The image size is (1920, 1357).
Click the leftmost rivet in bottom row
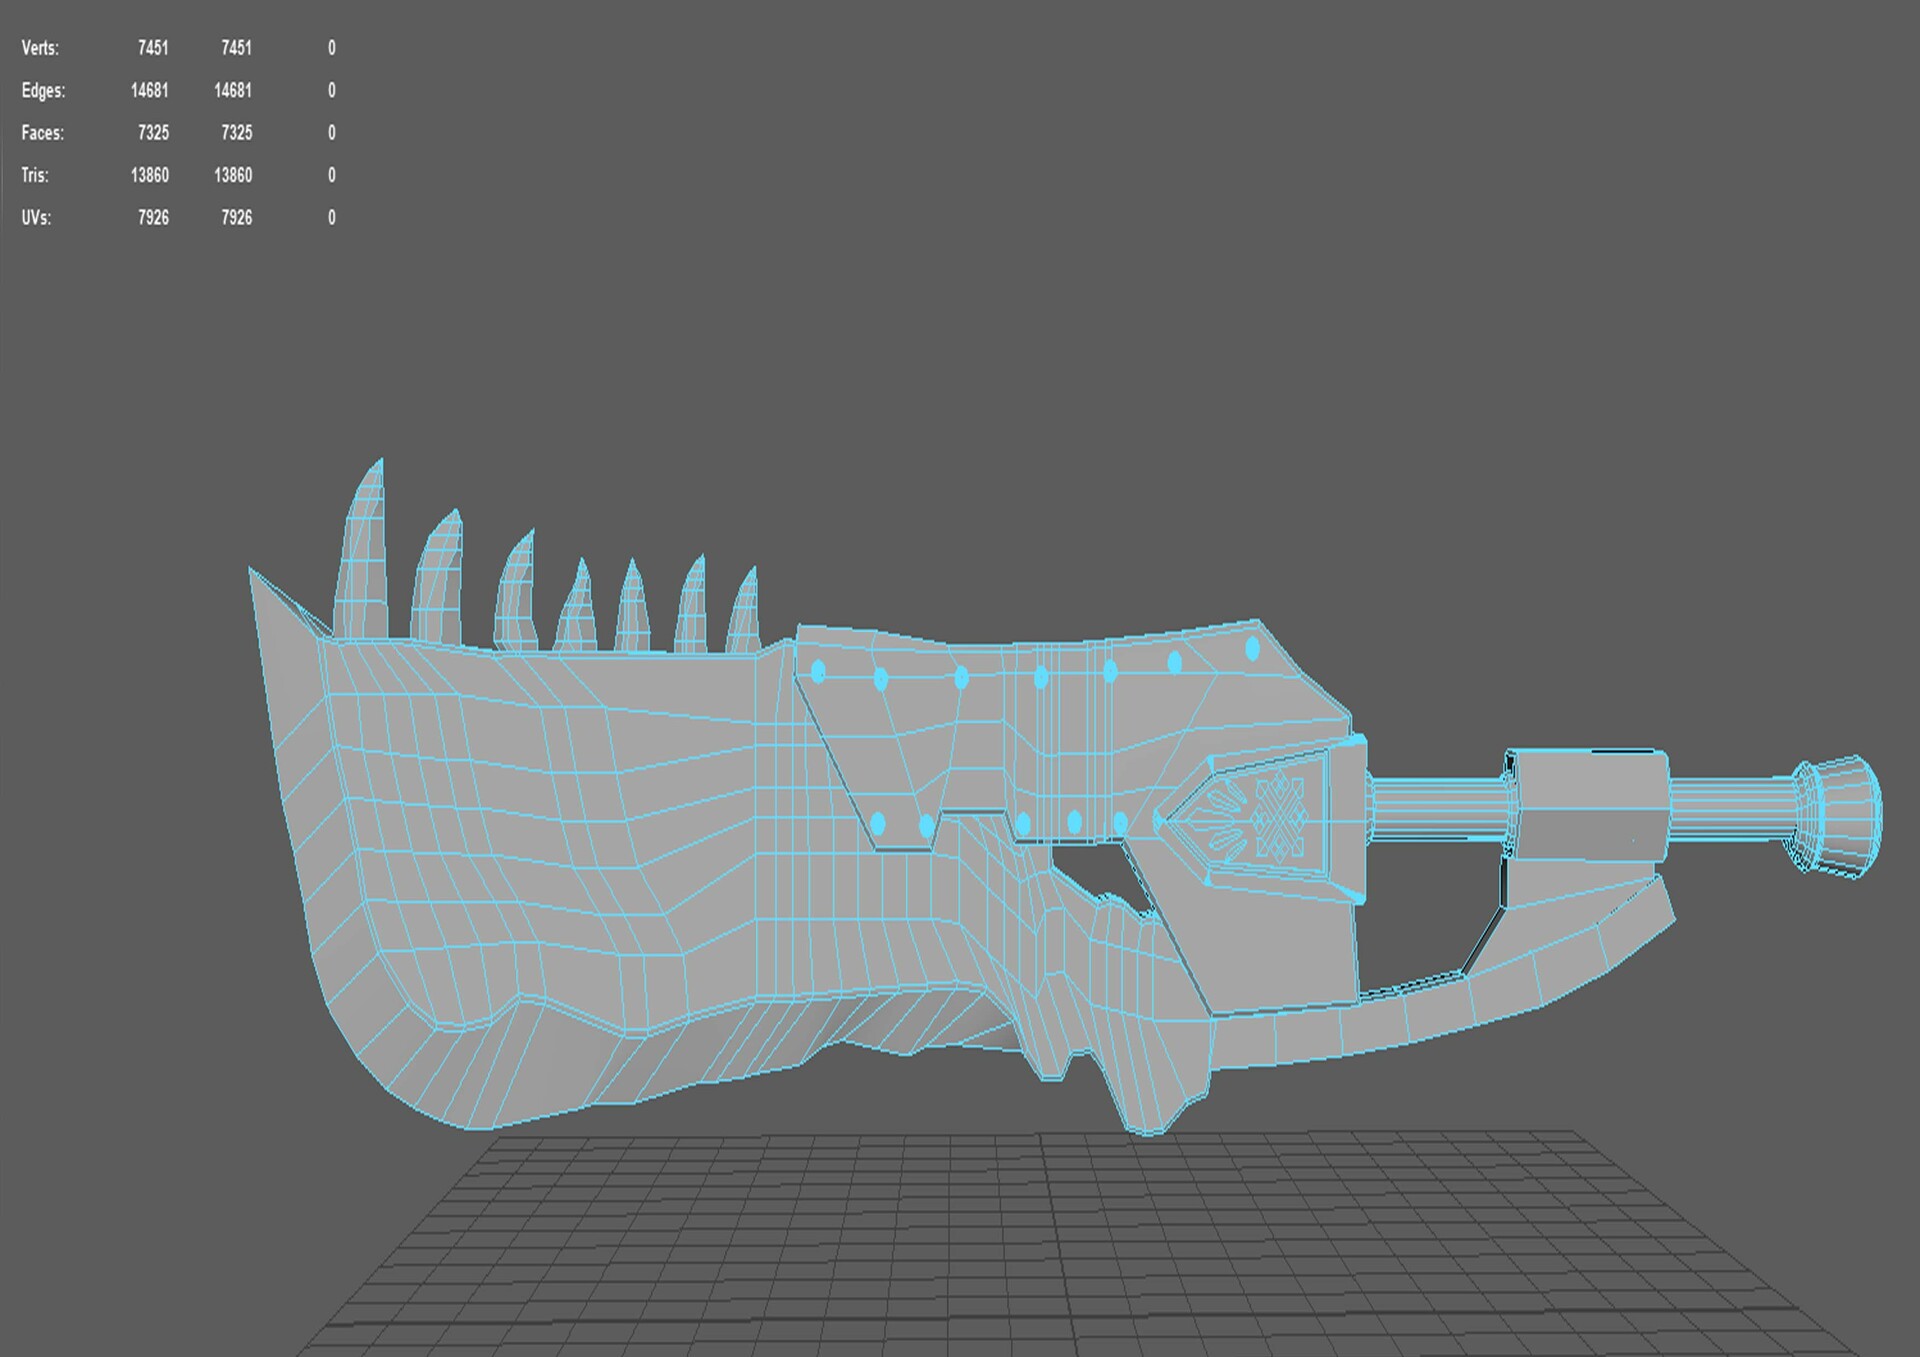(878, 824)
